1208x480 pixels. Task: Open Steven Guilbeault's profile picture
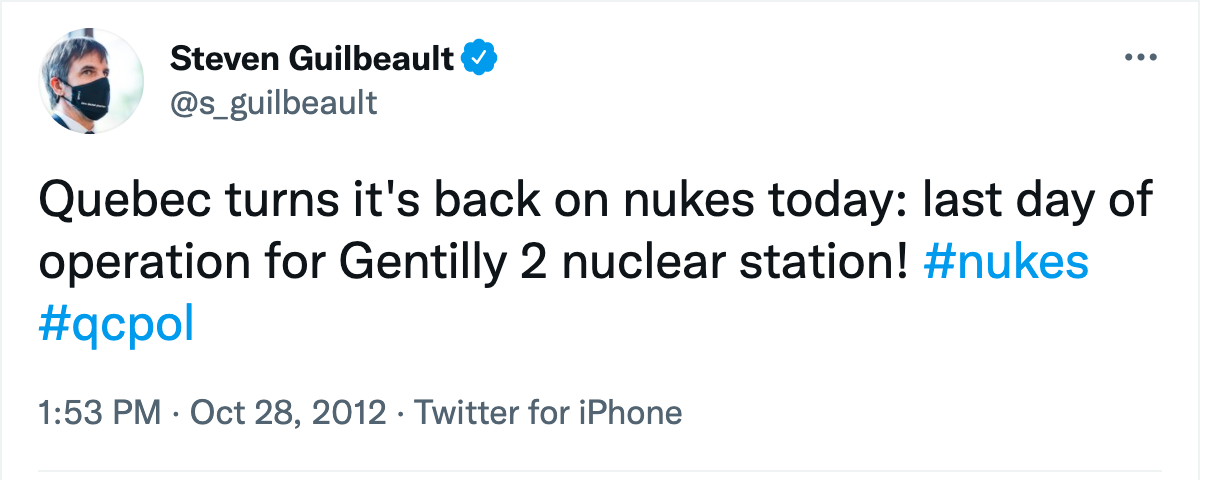point(92,81)
